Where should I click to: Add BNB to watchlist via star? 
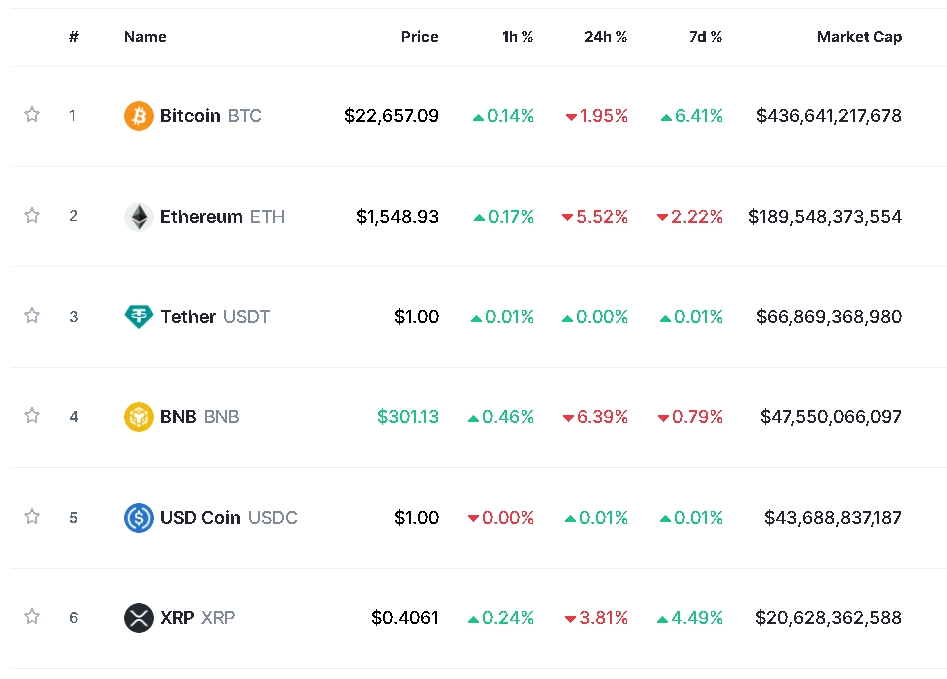(x=32, y=416)
